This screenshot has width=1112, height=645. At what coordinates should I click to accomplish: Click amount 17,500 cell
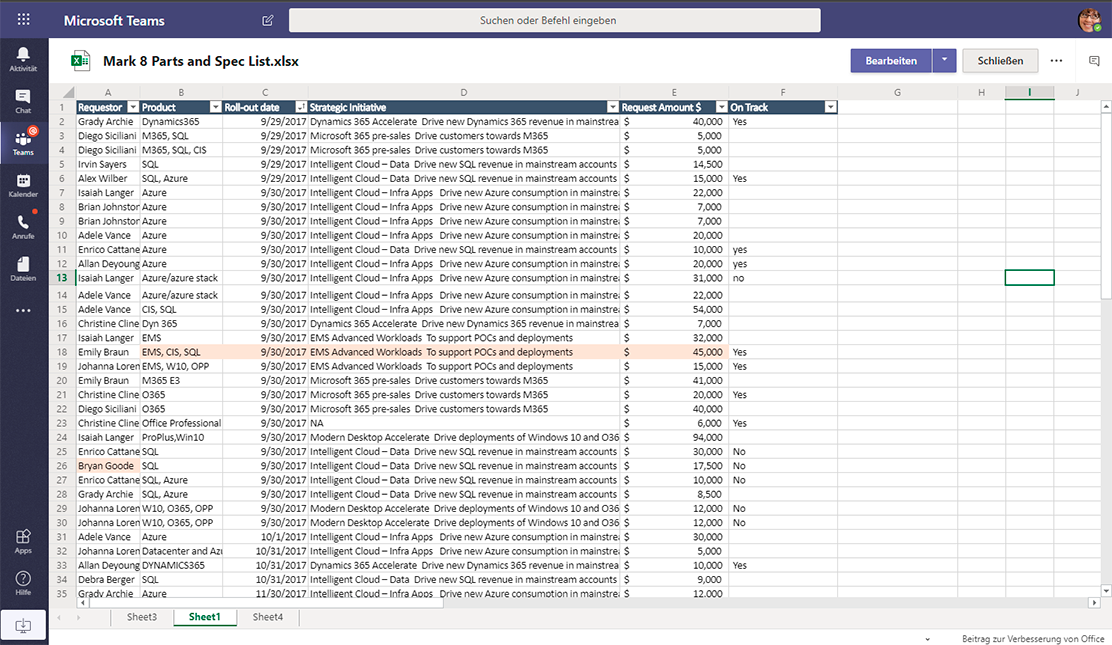click(x=674, y=465)
